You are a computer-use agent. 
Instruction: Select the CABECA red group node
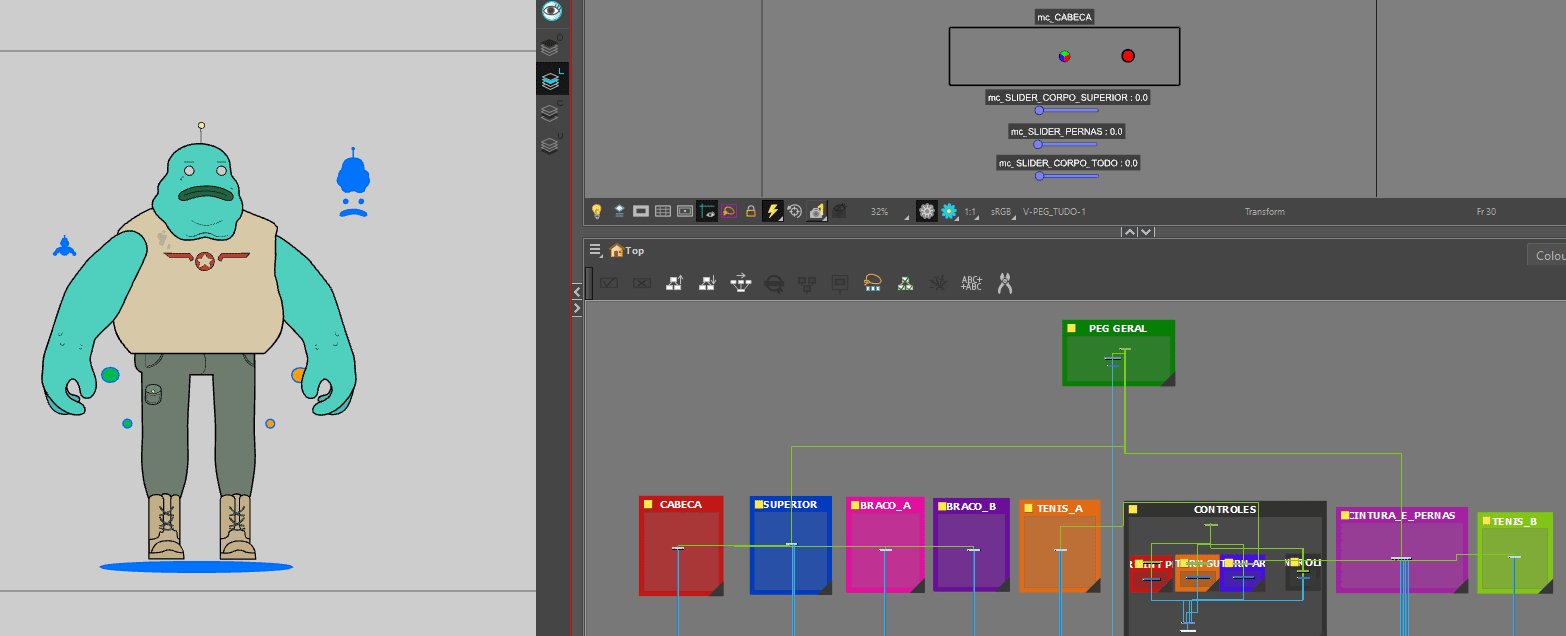coord(681,546)
